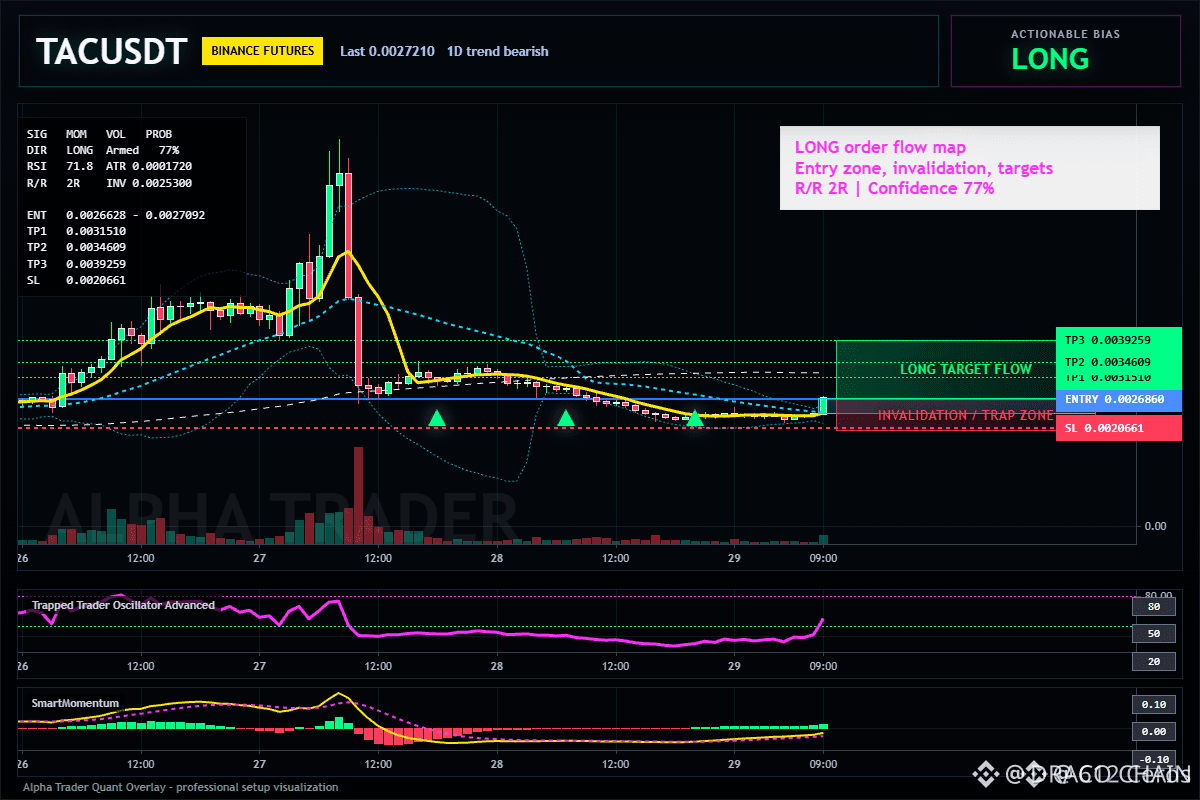Click the 80 level on oscillator axis
The width and height of the screenshot is (1200, 800).
pyautogui.click(x=1154, y=607)
